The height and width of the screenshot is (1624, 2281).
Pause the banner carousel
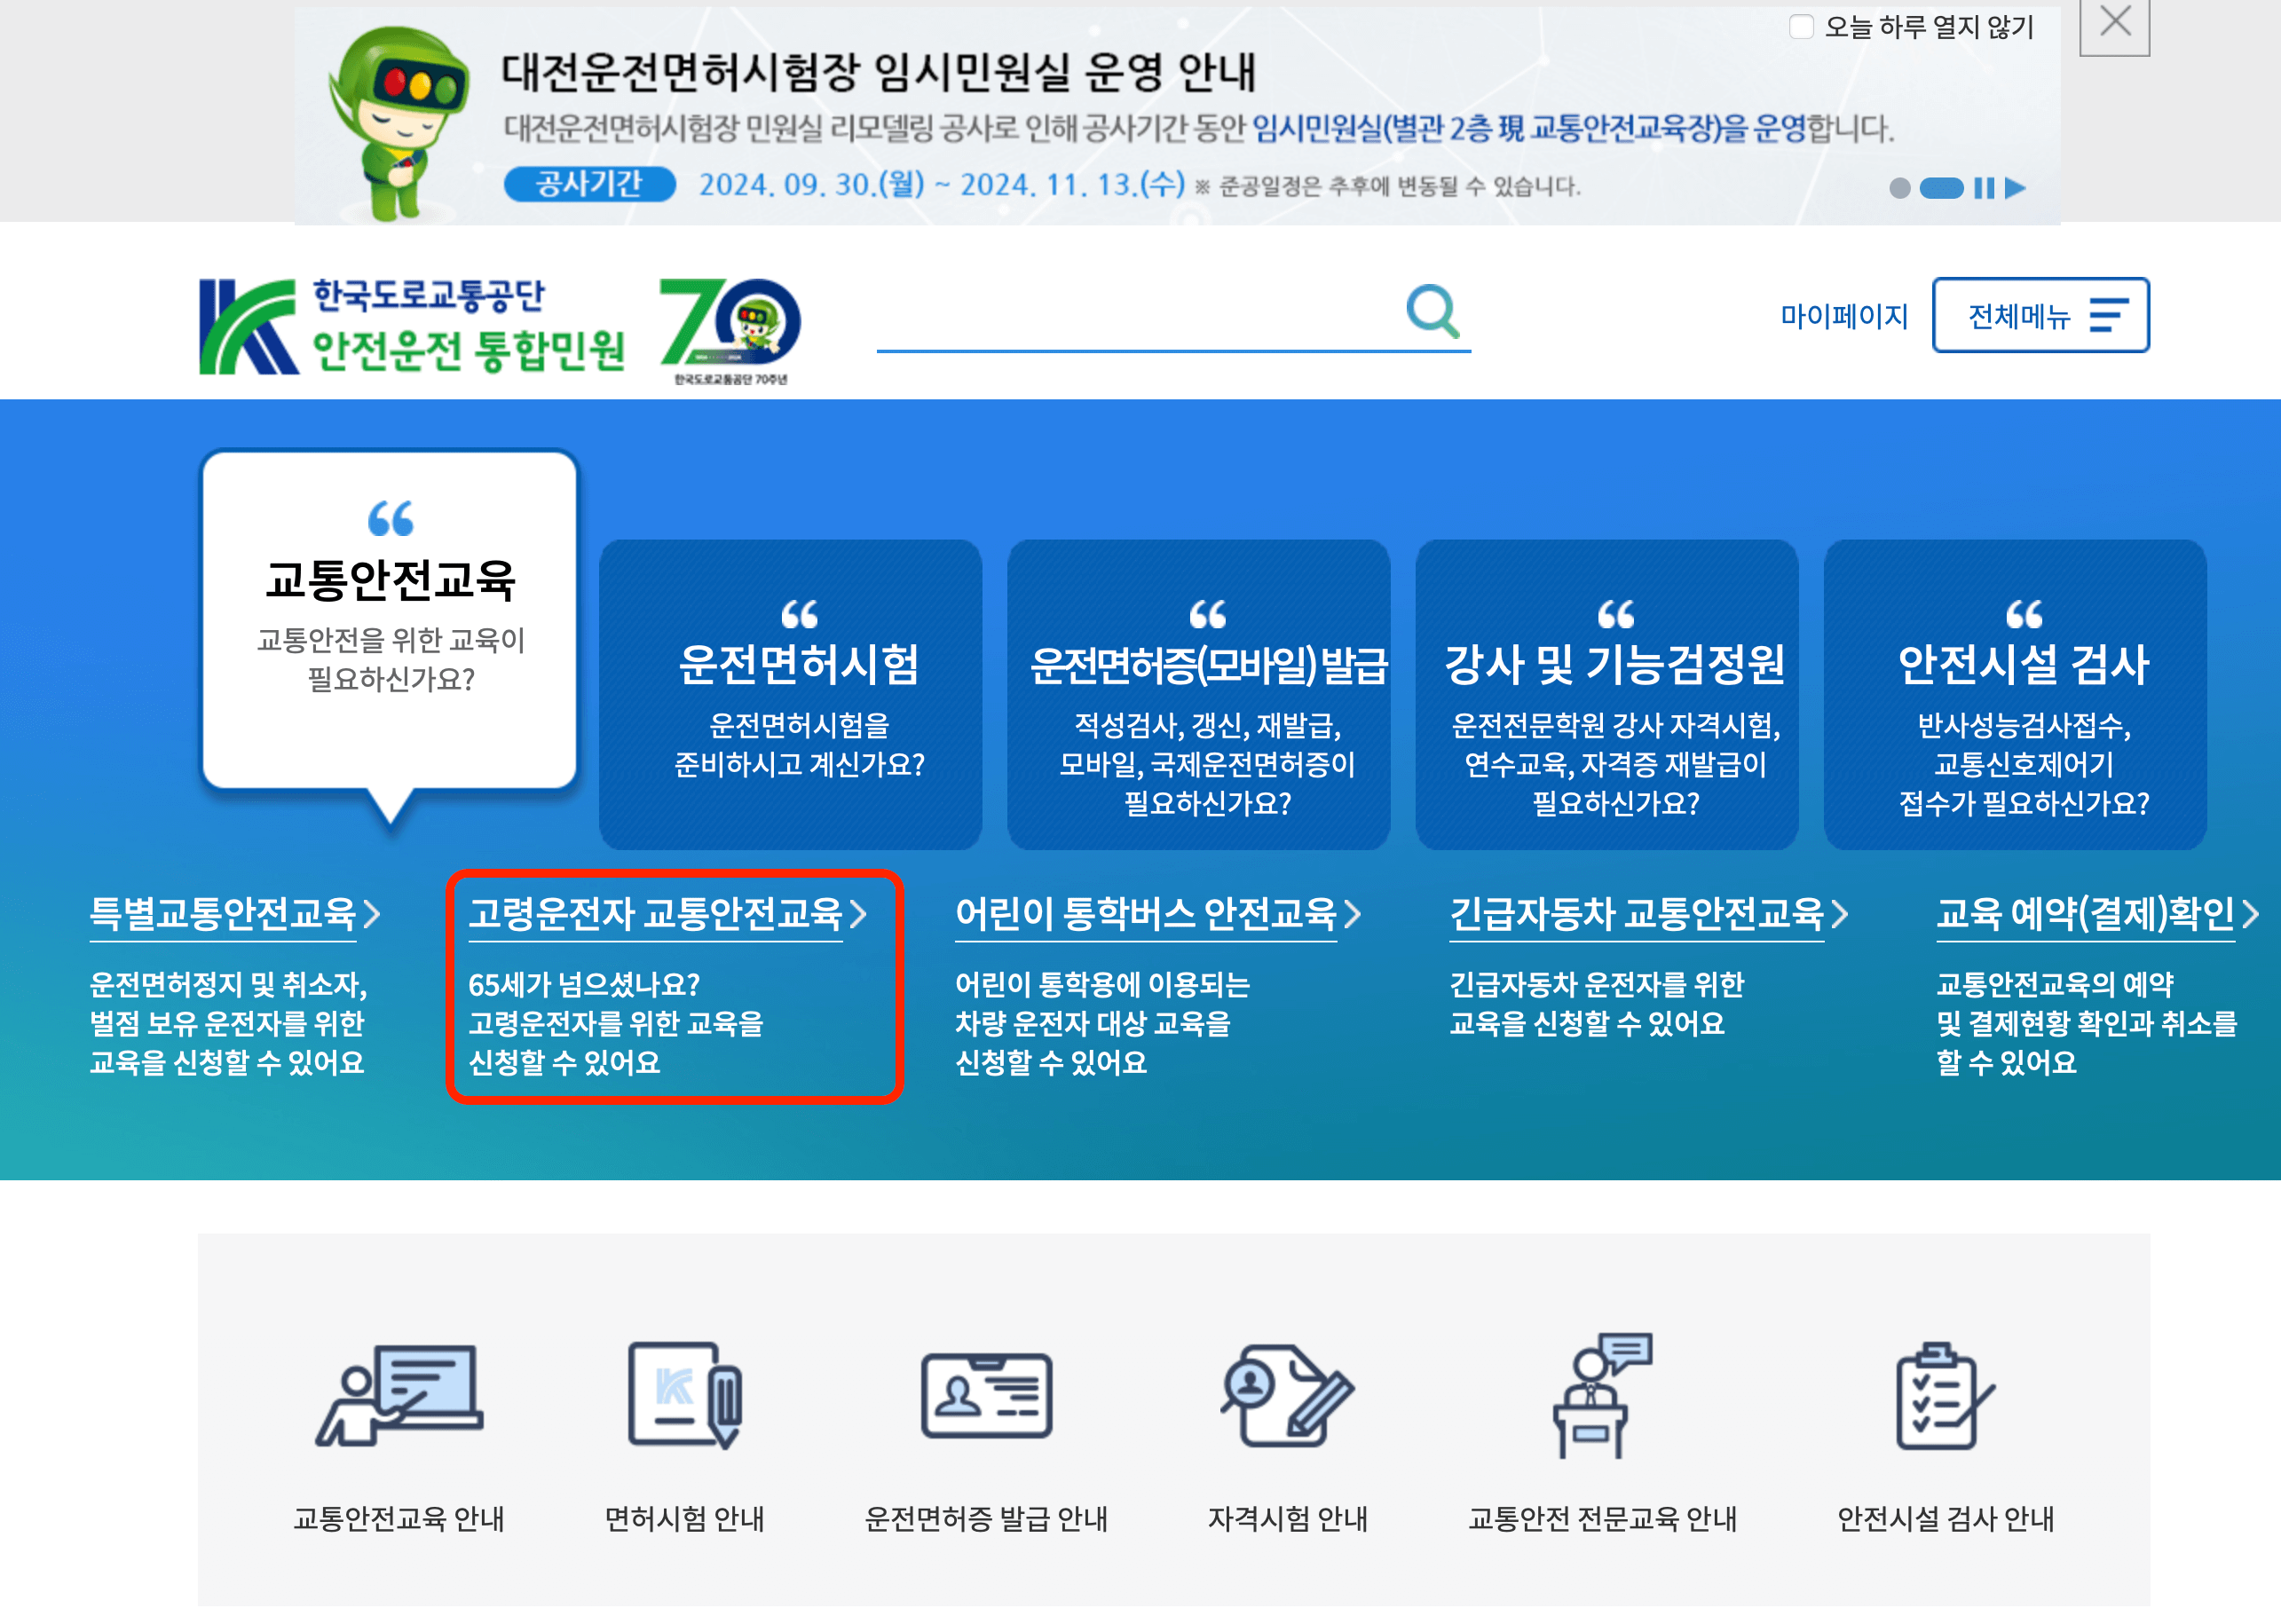tap(1983, 188)
